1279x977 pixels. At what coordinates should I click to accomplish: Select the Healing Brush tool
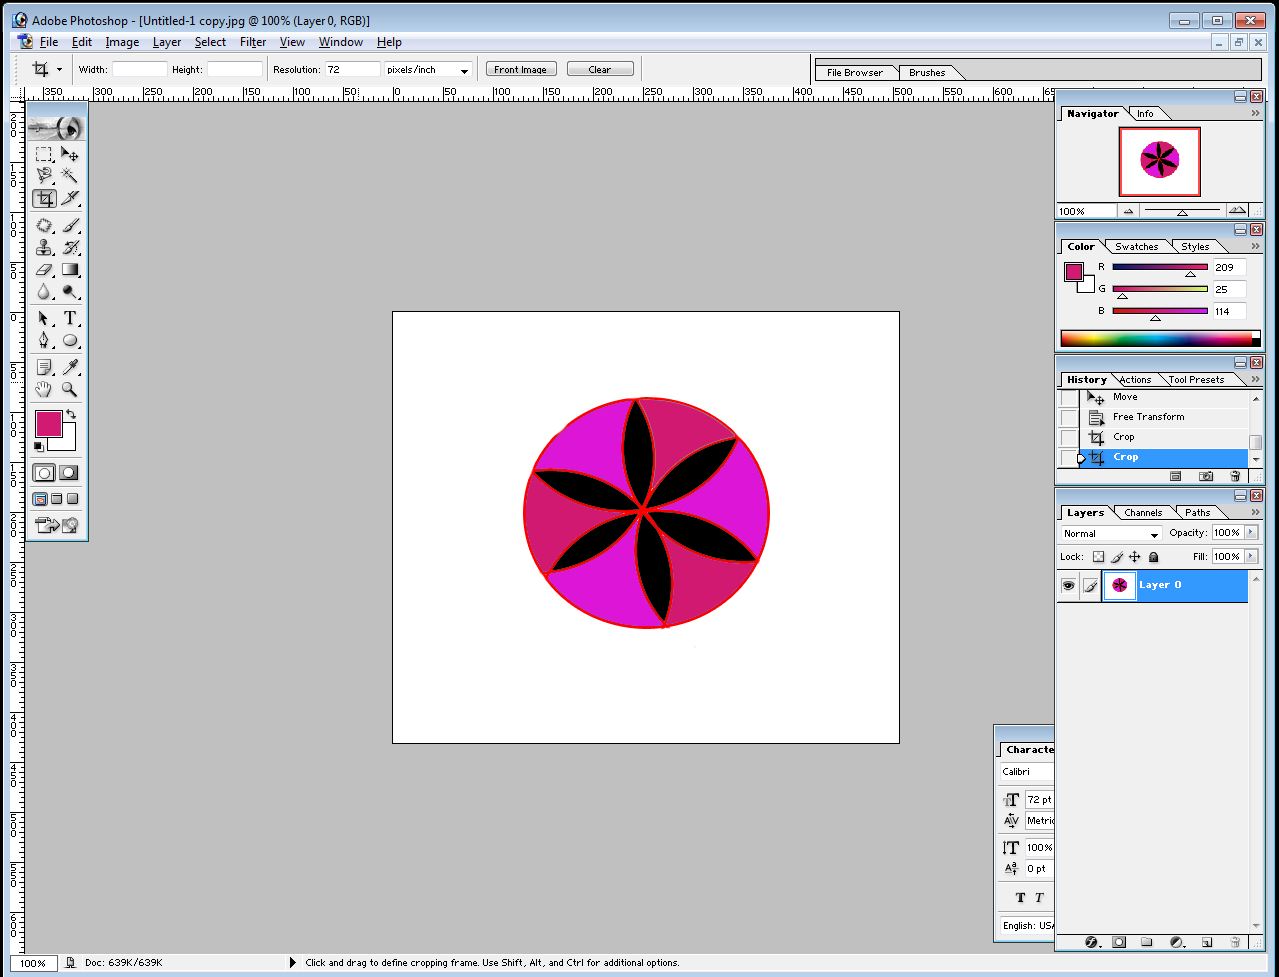44,226
